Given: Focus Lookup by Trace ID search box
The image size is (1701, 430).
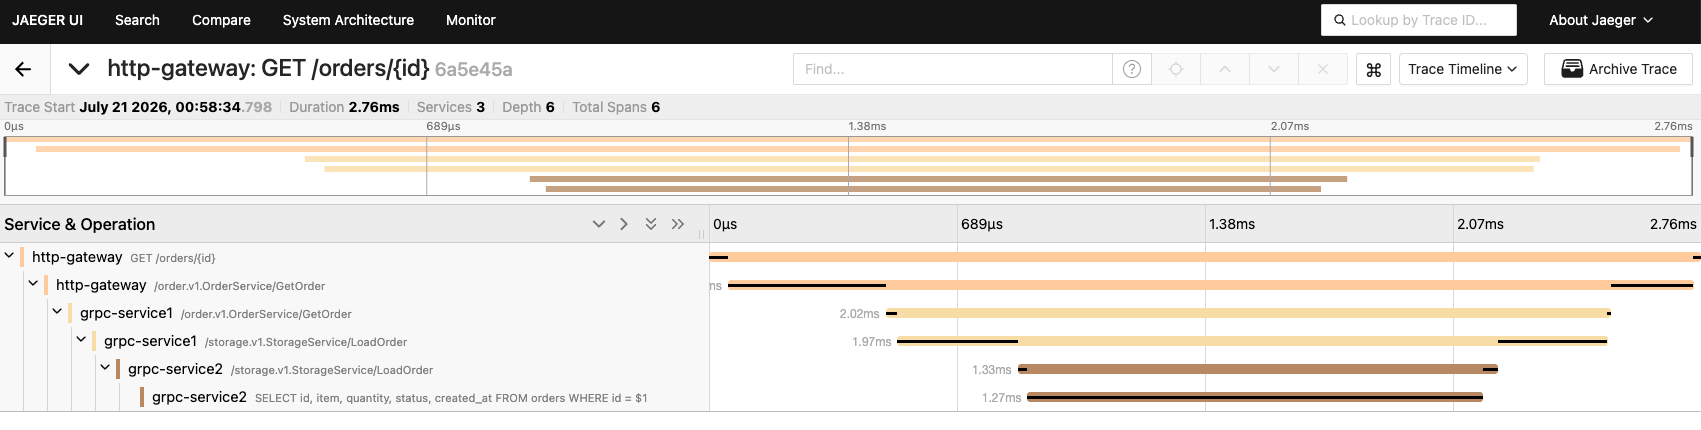Looking at the screenshot, I should 1419,20.
